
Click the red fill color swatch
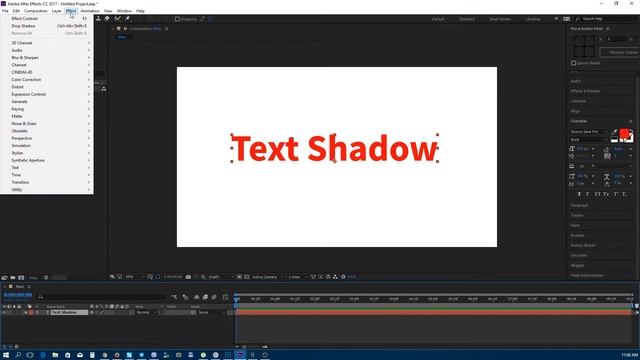tap(624, 133)
